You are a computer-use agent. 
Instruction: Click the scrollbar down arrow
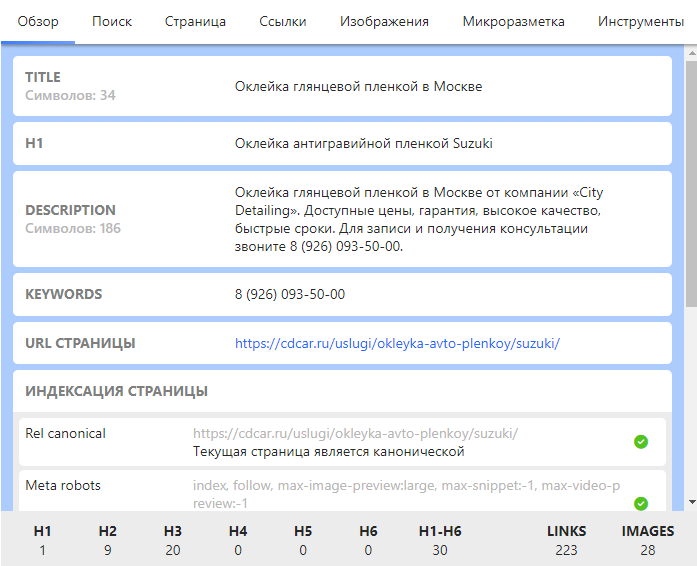[692, 502]
